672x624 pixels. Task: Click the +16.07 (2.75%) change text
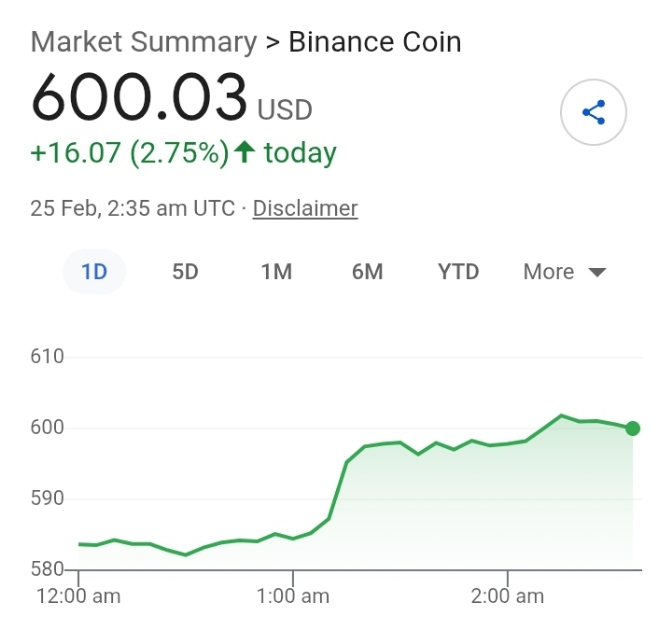coord(130,153)
